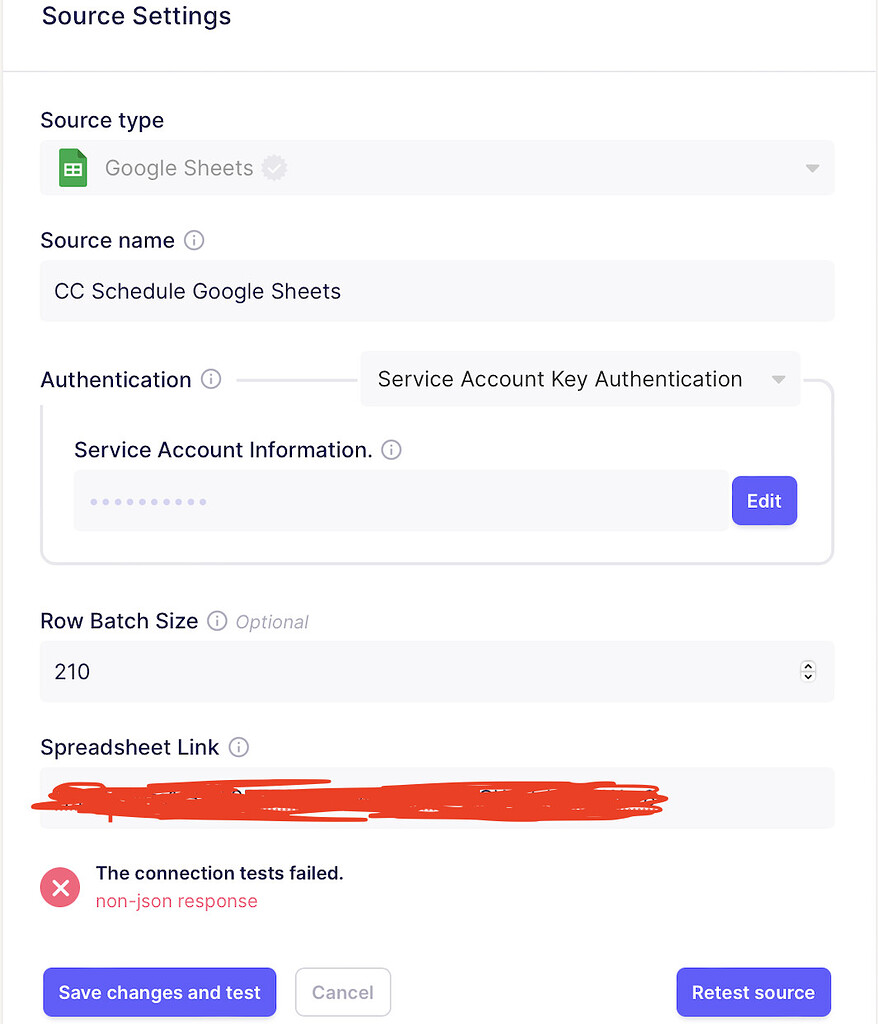
Task: Click Edit to modify service account credentials
Action: click(764, 500)
